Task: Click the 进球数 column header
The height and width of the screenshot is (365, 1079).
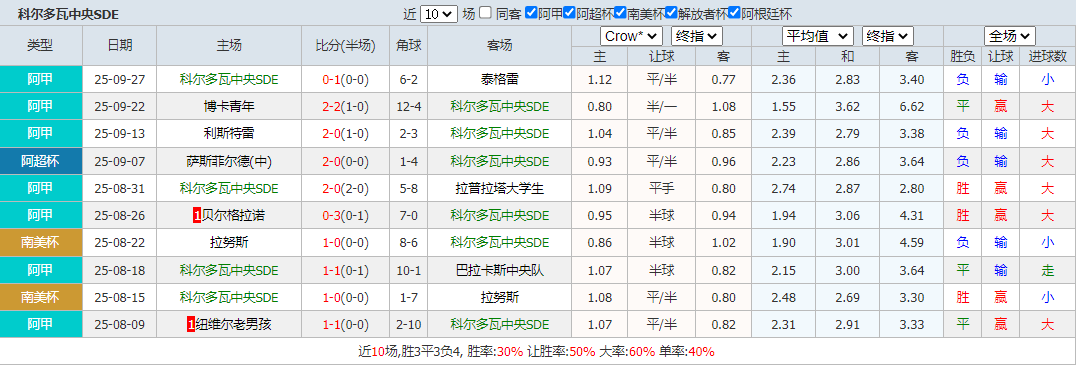Action: click(x=1047, y=57)
